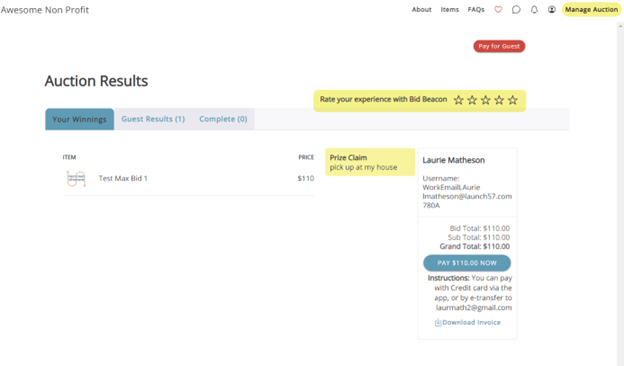Rate experience four stars
The height and width of the screenshot is (366, 624).
(499, 100)
